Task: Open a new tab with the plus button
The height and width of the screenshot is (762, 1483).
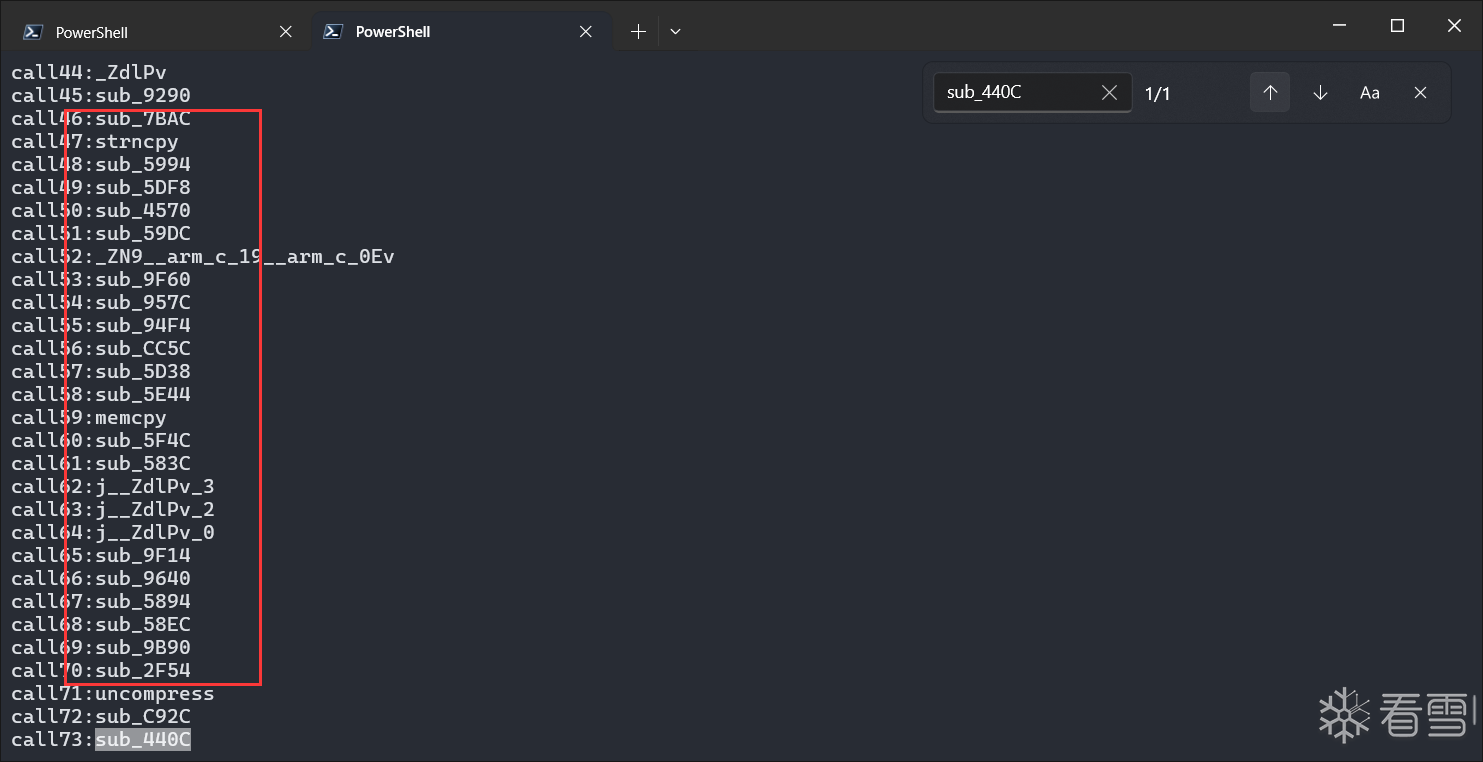Action: (638, 32)
